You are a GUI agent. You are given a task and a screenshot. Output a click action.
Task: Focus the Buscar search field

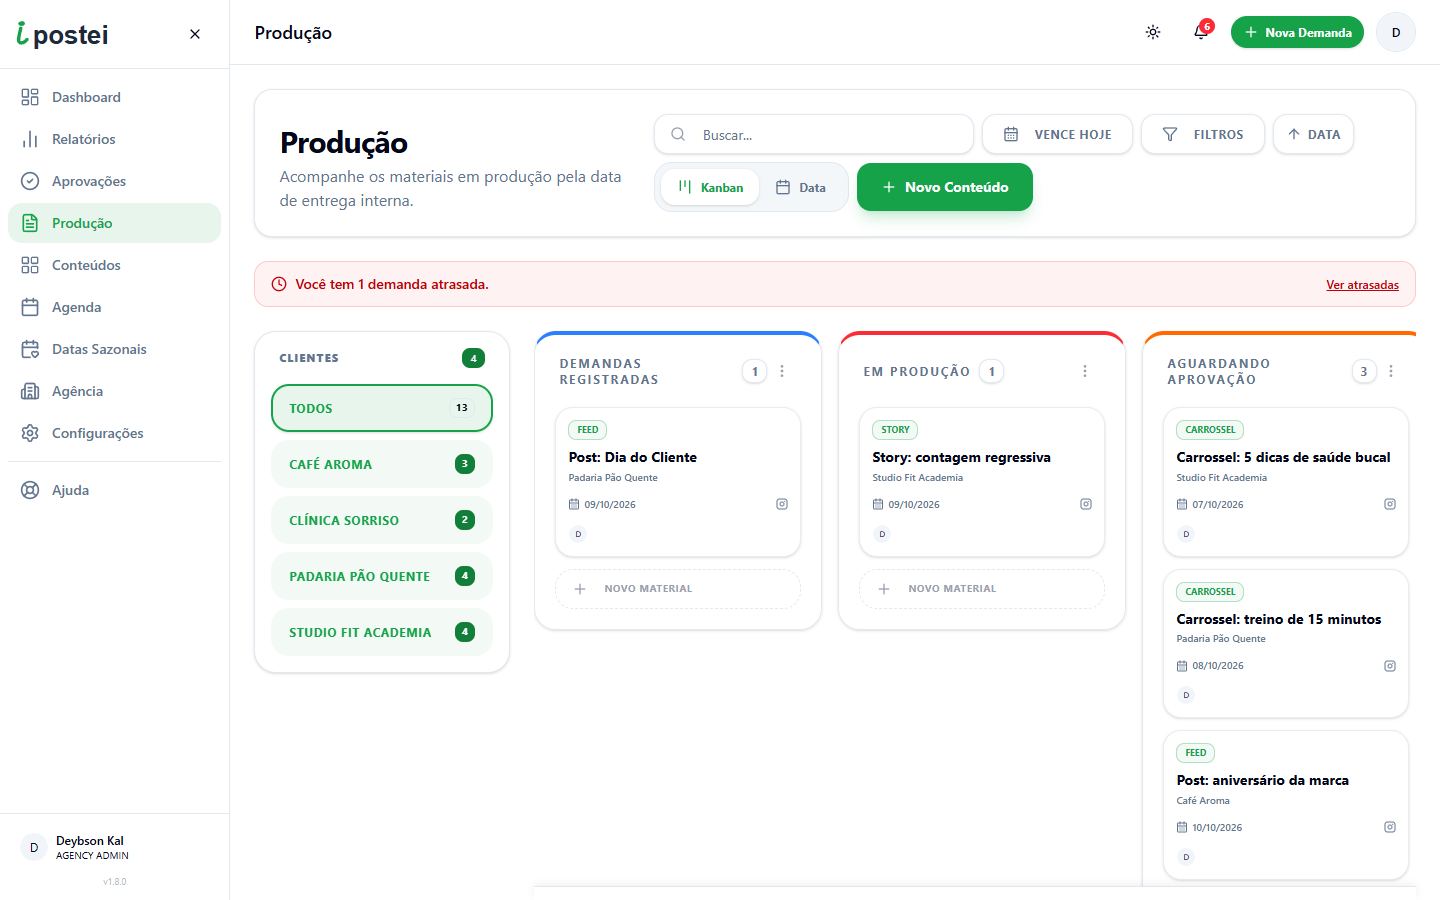[x=813, y=134]
